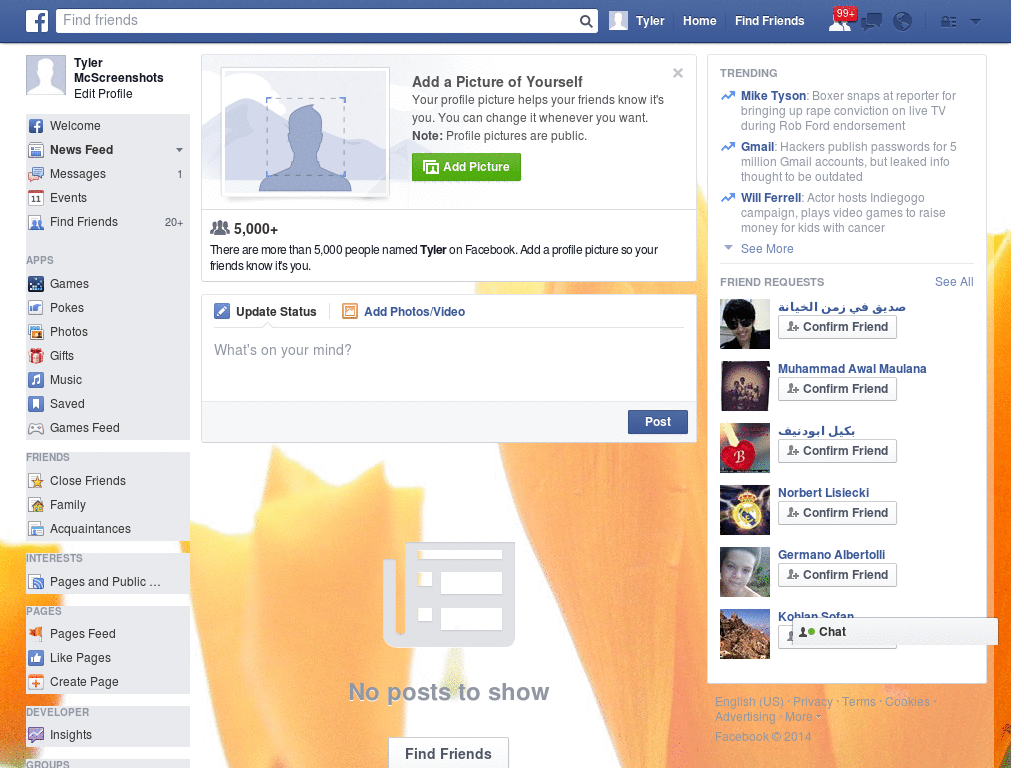
Task: Open Cookies footer link
Action: 907,701
